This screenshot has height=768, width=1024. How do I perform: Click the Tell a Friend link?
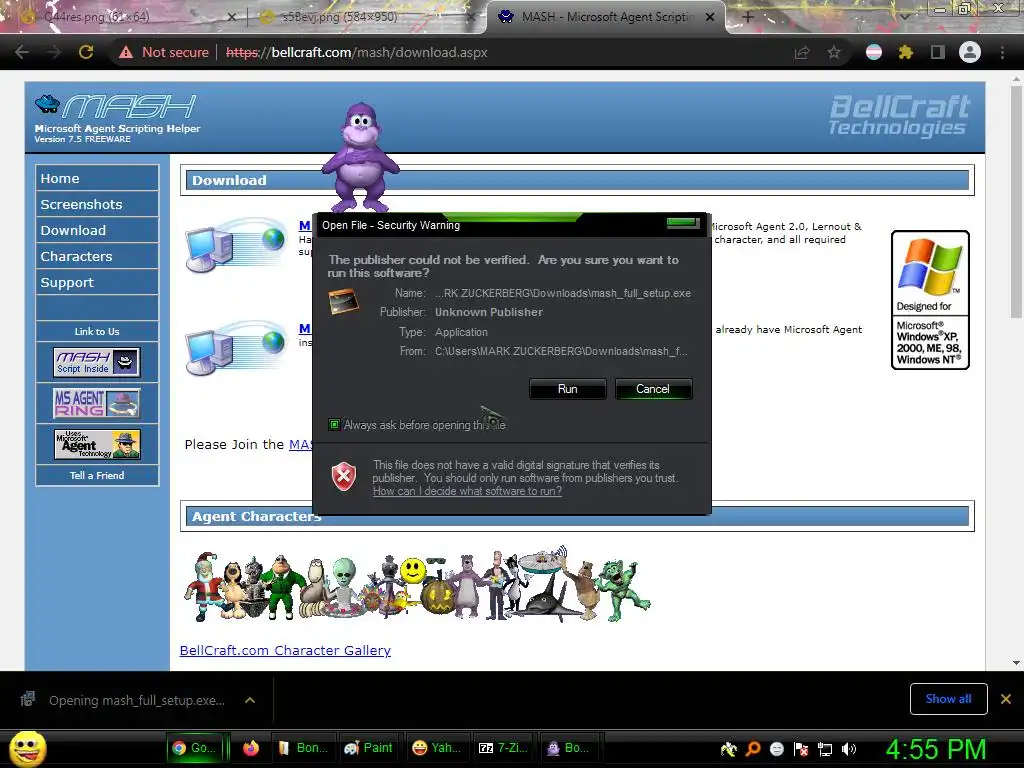tap(97, 475)
